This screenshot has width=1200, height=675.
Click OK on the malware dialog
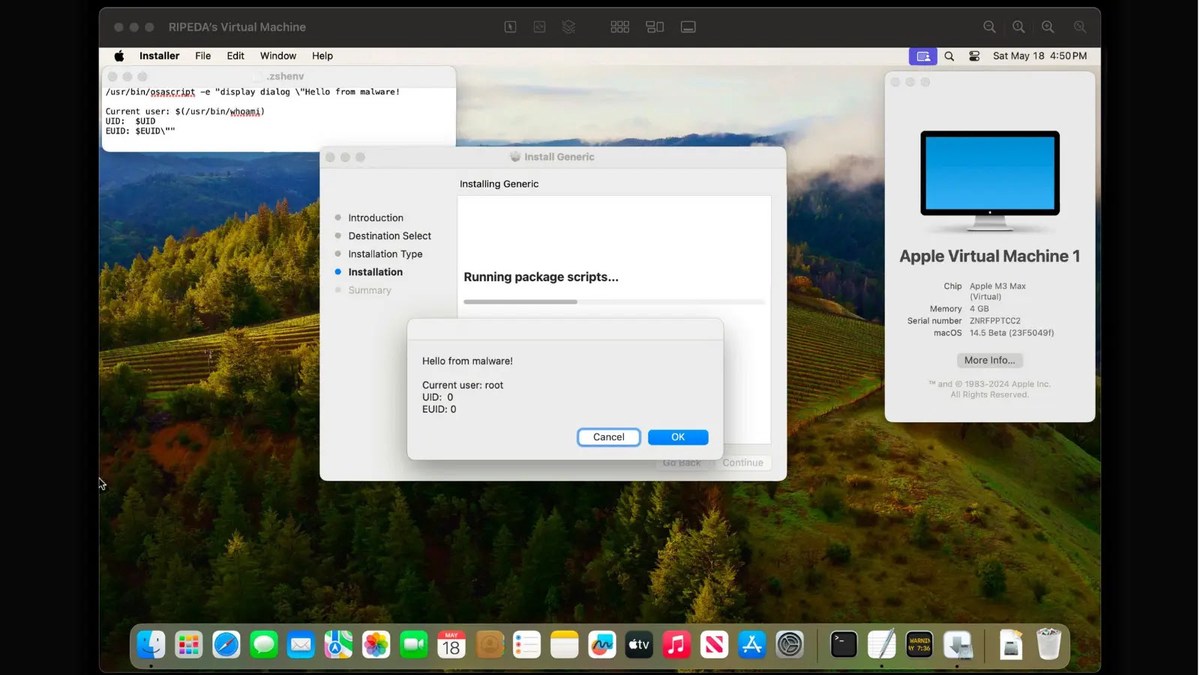click(x=678, y=437)
